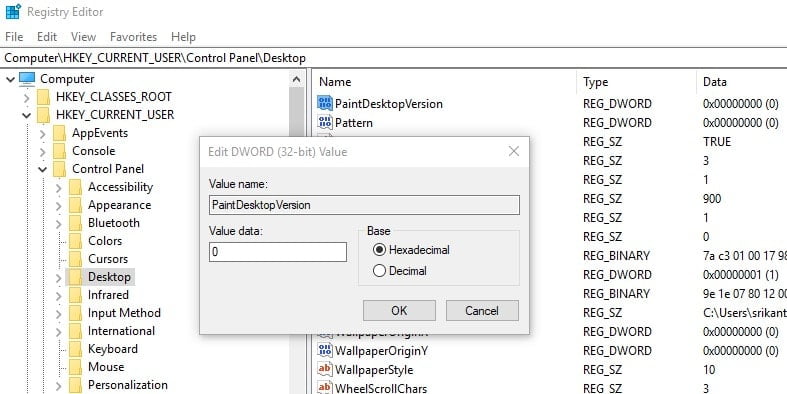
Task: Select the WallpaperStyle value name
Action: pyautogui.click(x=374, y=370)
